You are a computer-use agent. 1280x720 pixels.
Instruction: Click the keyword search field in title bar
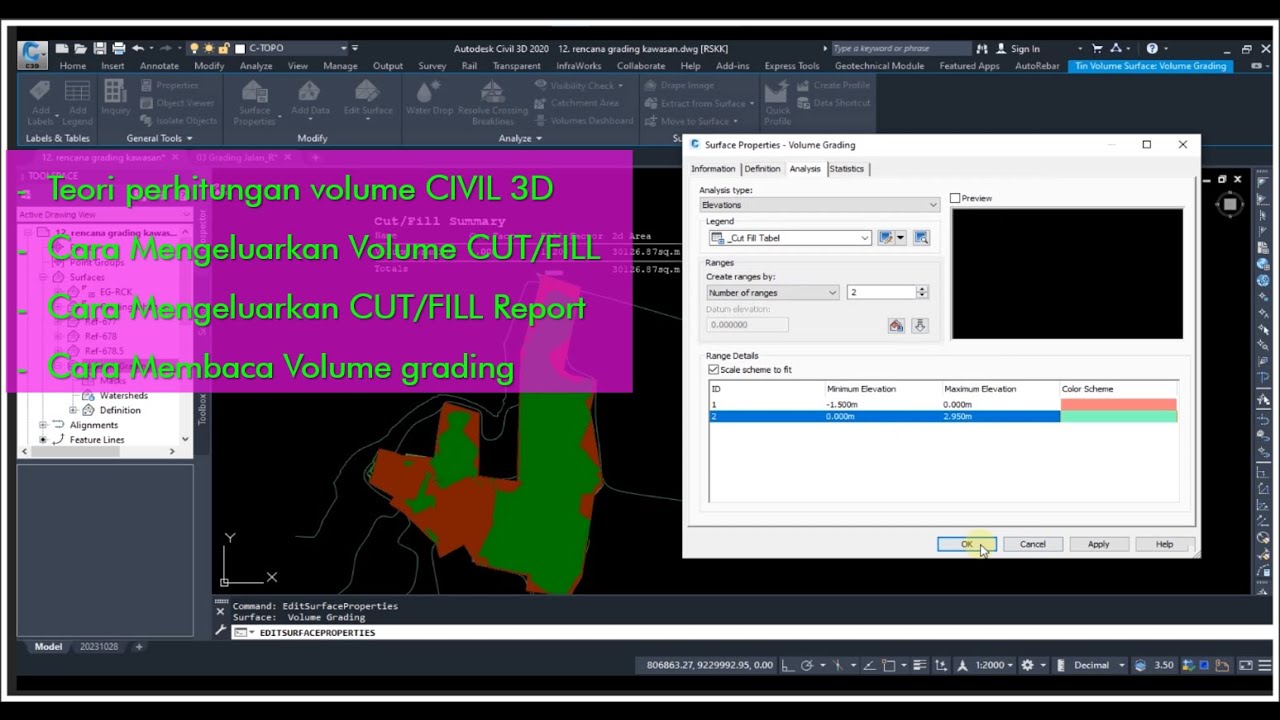[x=900, y=48]
